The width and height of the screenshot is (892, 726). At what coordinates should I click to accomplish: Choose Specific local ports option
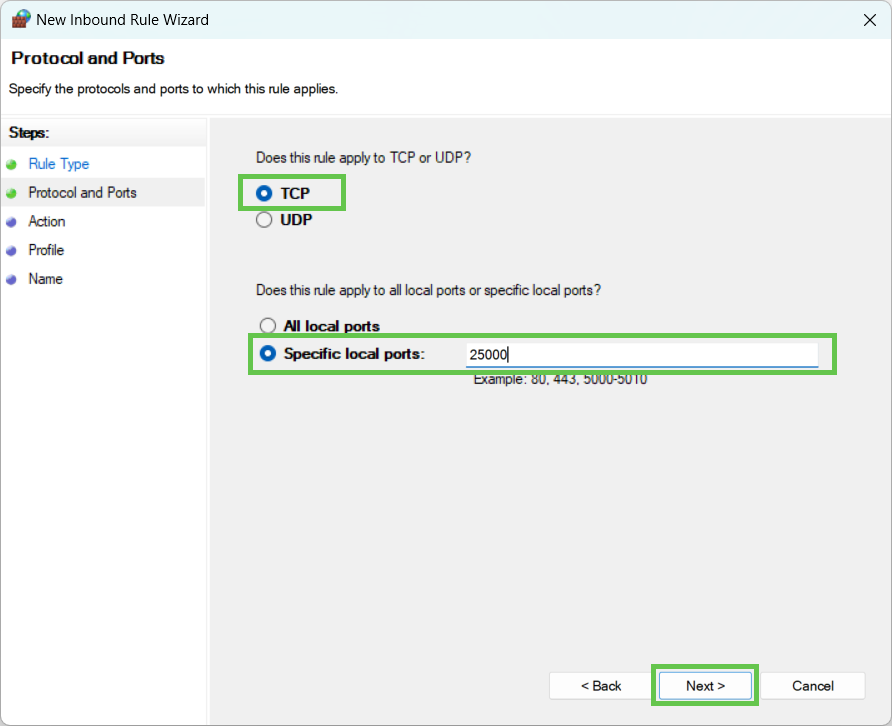coord(342,354)
